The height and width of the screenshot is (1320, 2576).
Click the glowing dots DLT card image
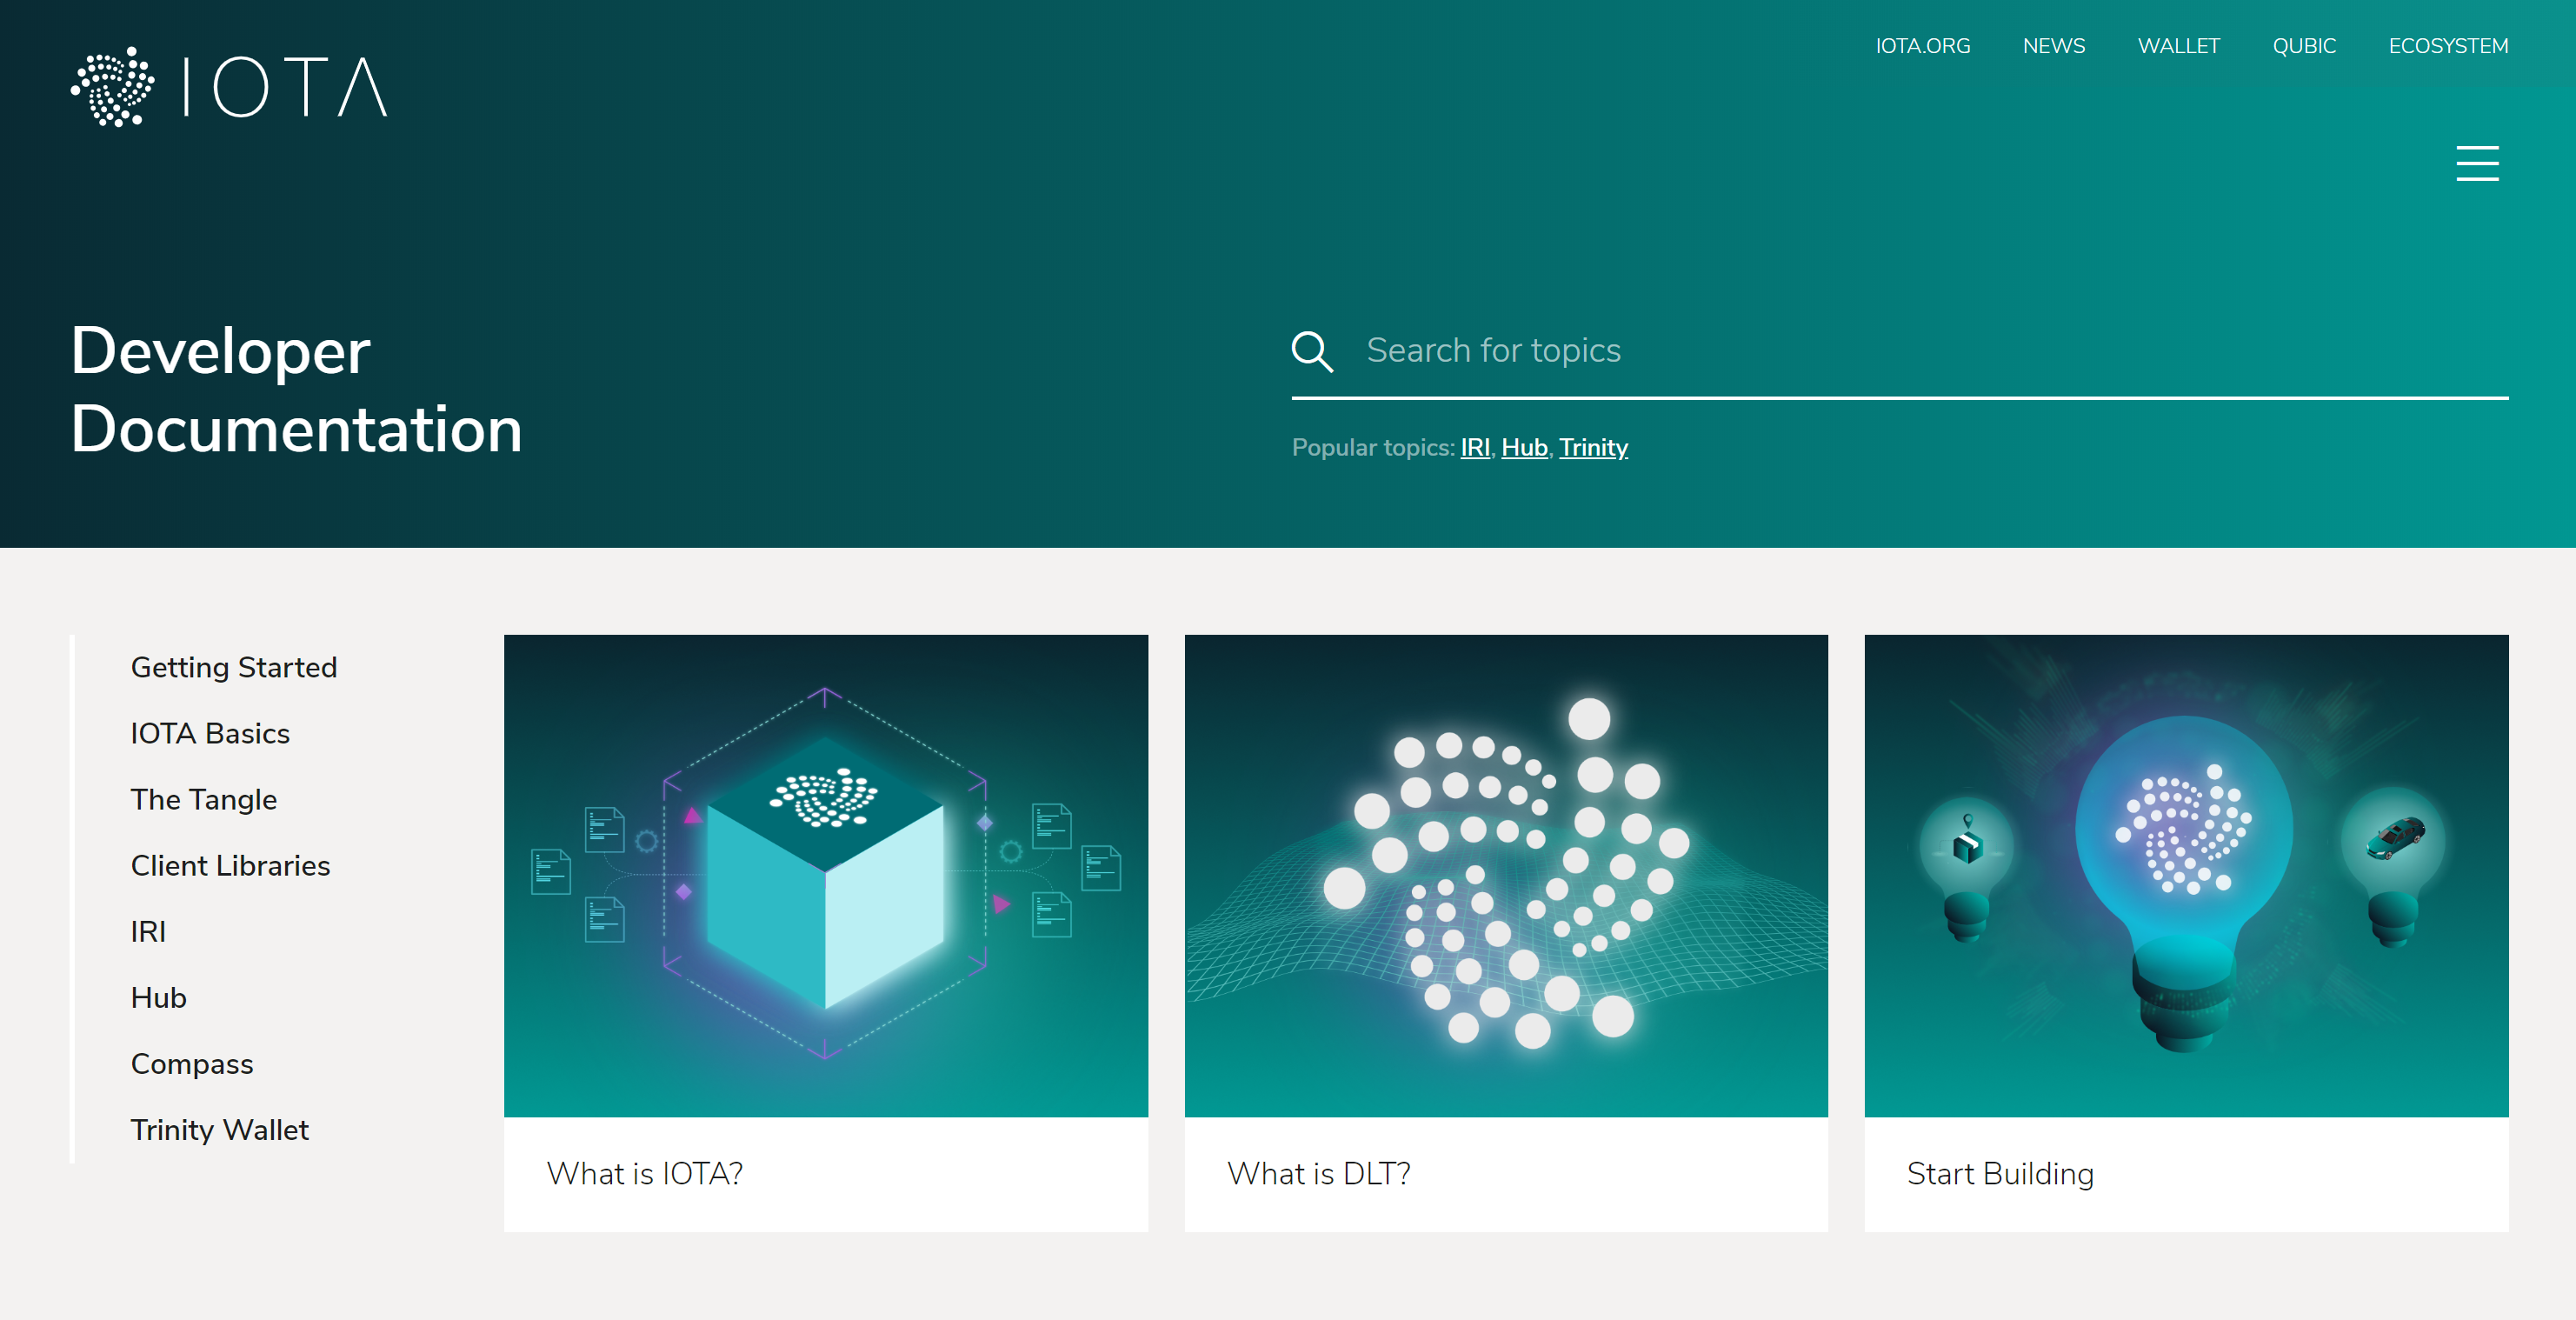[1506, 875]
